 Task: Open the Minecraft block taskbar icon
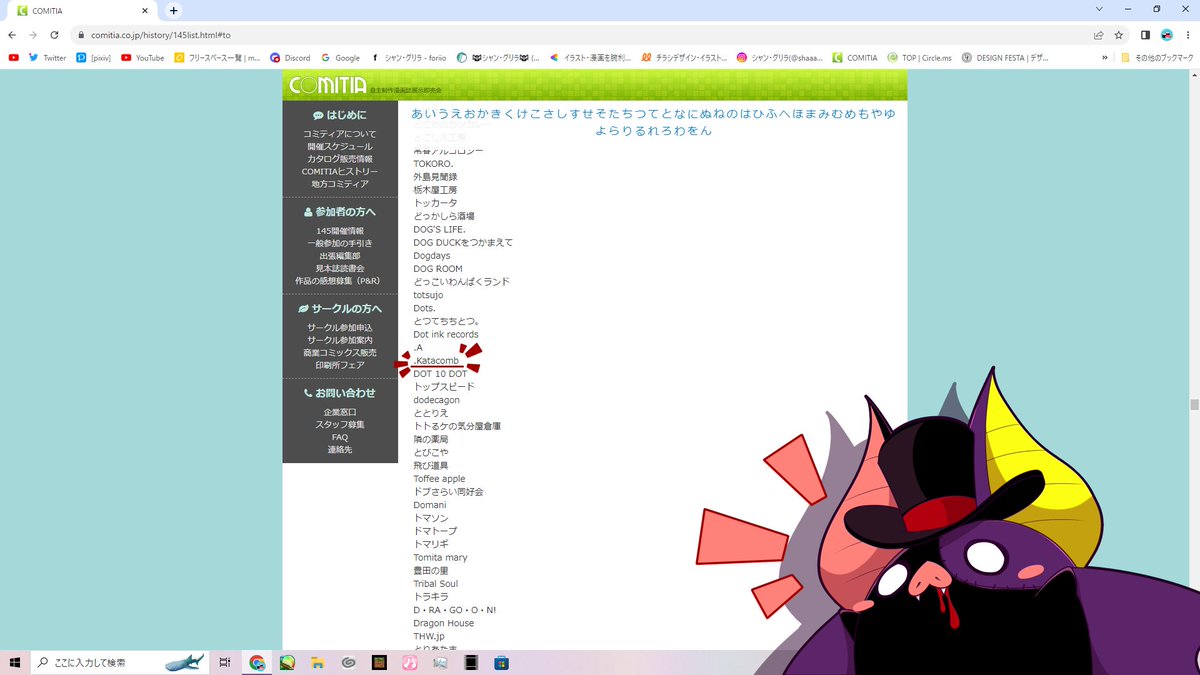point(379,662)
